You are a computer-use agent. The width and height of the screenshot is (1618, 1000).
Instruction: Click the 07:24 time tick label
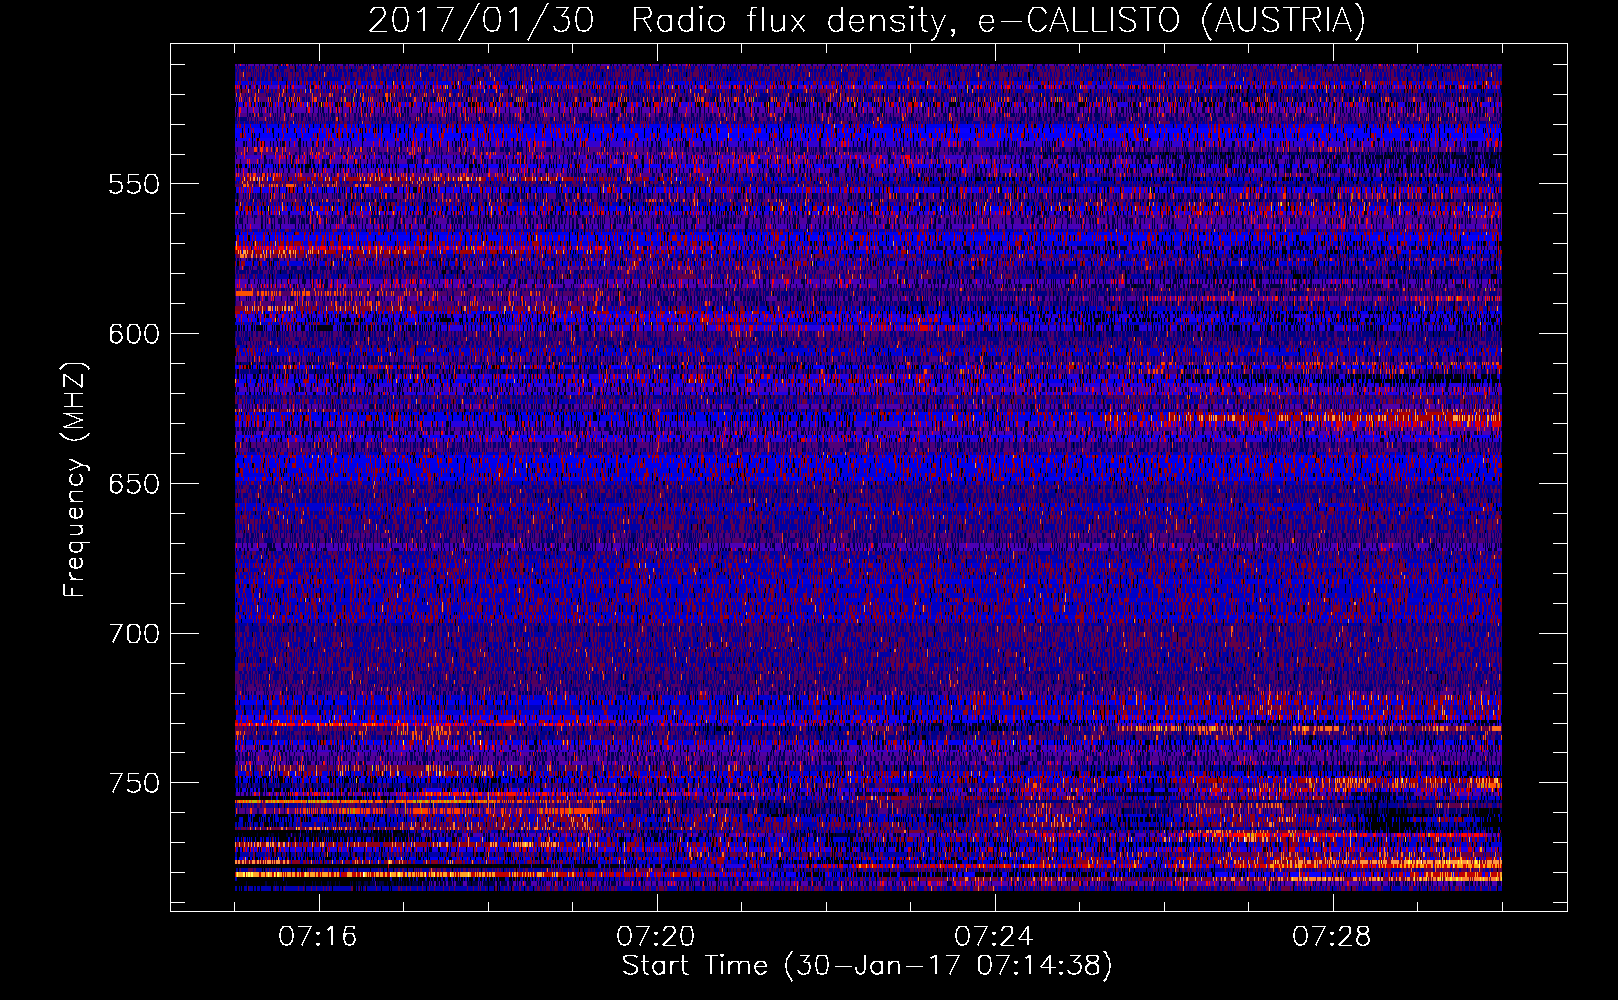[993, 937]
